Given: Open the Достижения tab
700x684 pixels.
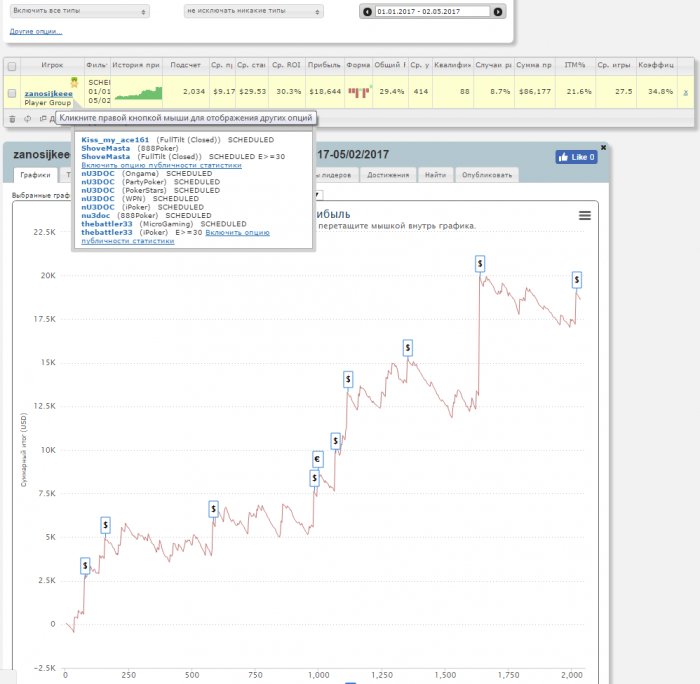Looking at the screenshot, I should pos(387,175).
